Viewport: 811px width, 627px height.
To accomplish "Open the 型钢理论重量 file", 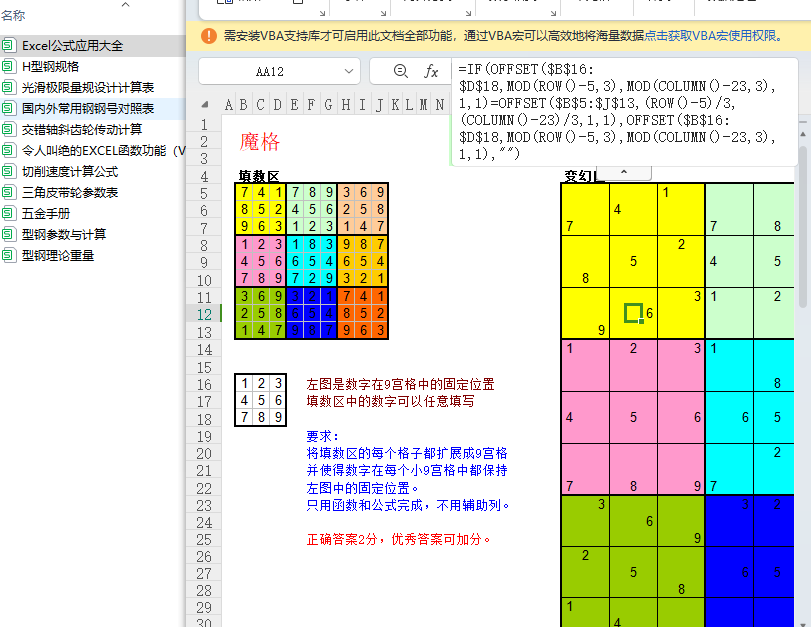I will [58, 256].
